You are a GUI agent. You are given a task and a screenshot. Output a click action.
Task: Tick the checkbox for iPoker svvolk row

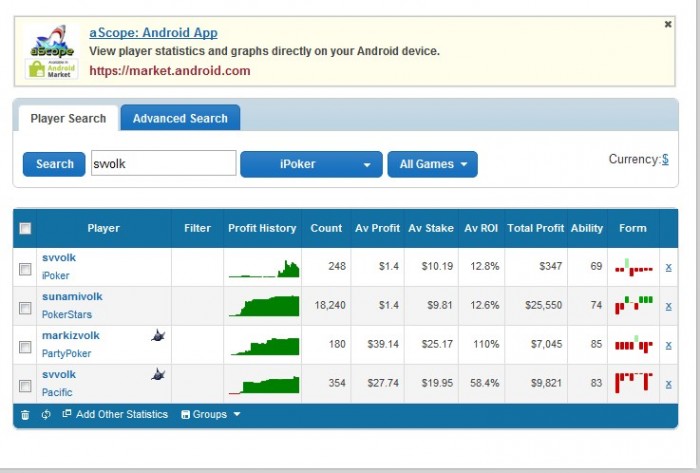click(25, 268)
